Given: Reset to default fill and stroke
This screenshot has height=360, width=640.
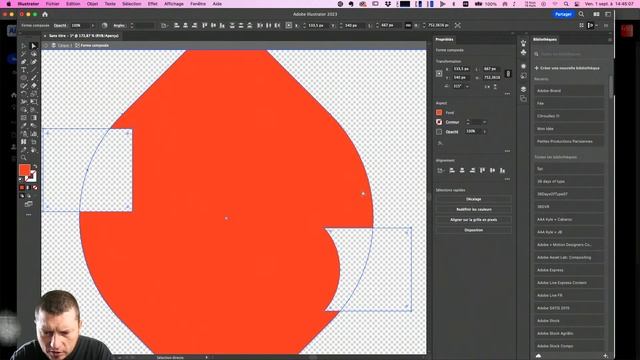Looking at the screenshot, I should pos(21,179).
